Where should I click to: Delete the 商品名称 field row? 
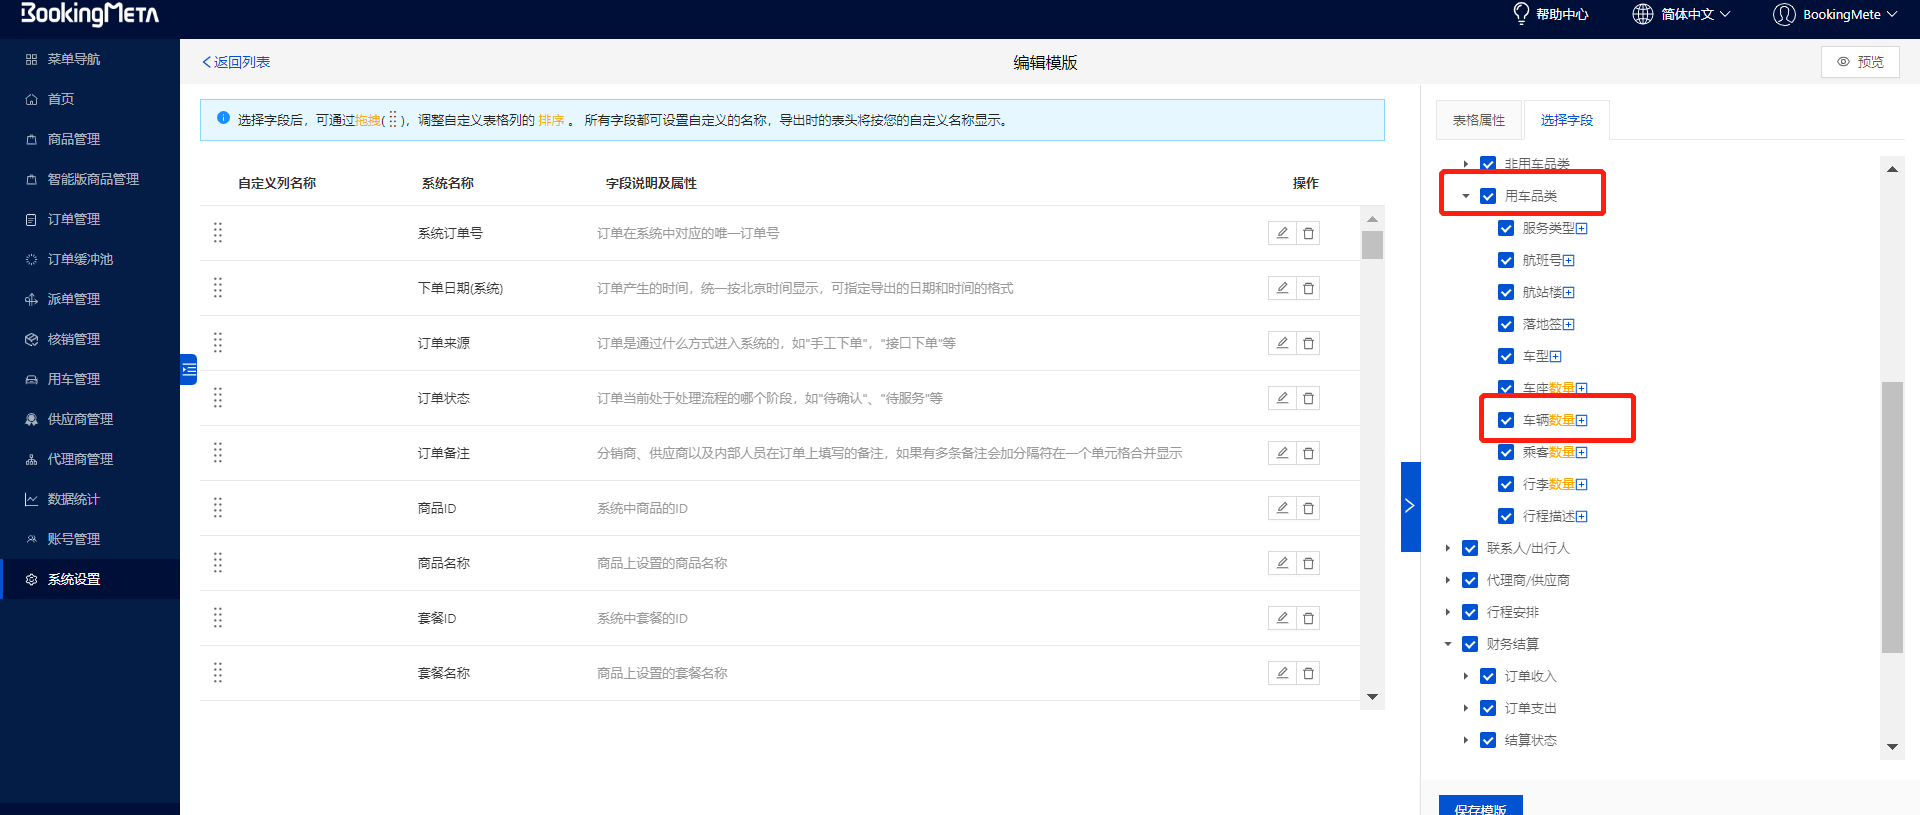point(1308,563)
